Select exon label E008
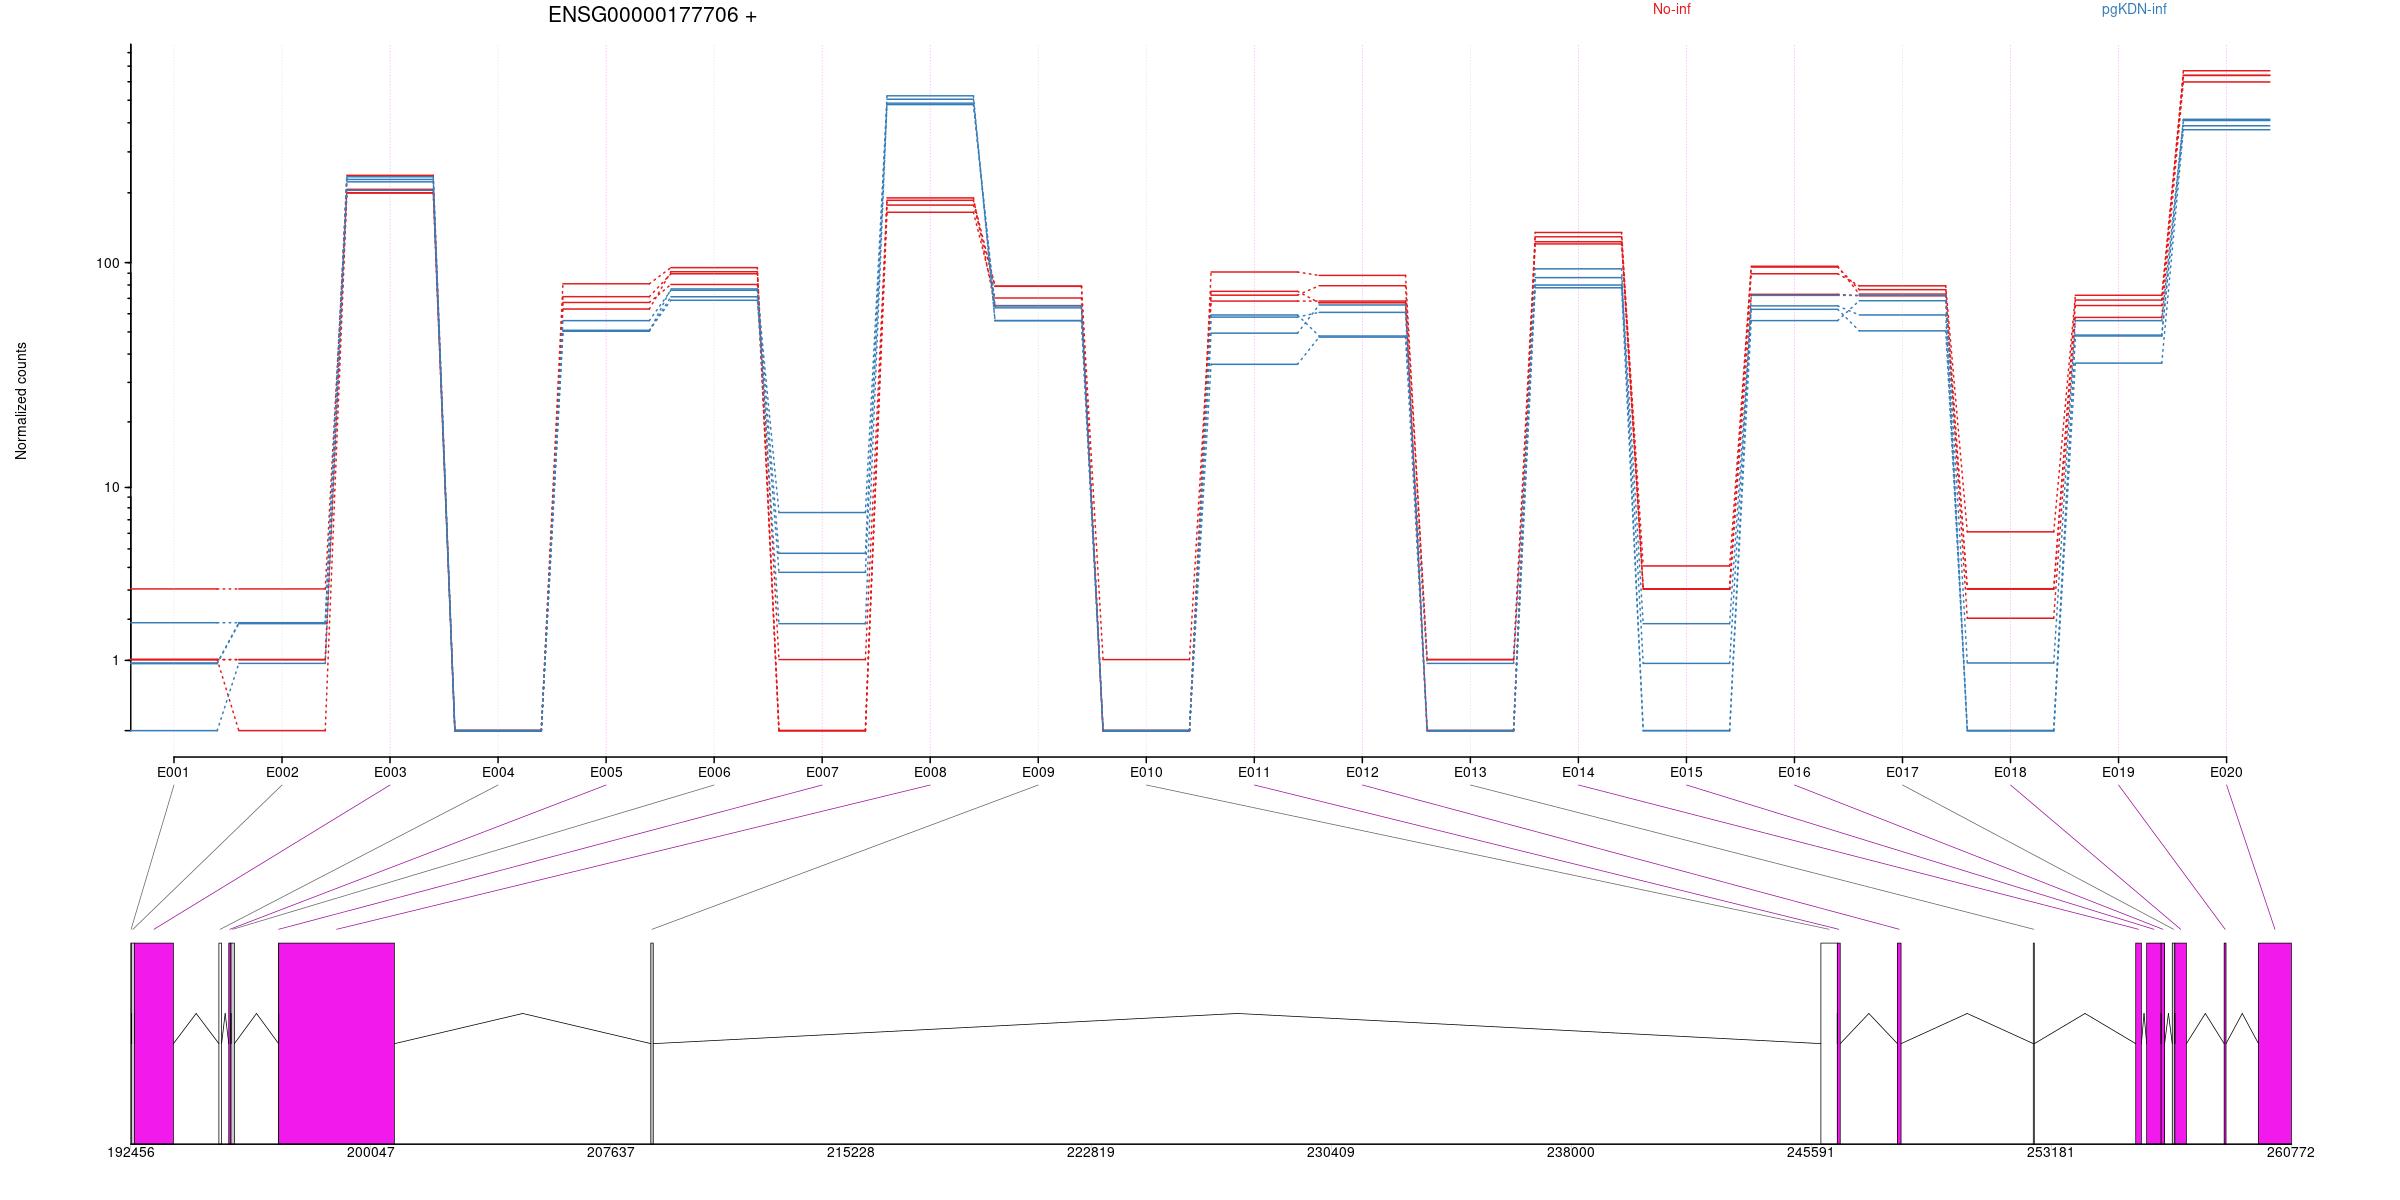The height and width of the screenshot is (1200, 2400). (930, 772)
